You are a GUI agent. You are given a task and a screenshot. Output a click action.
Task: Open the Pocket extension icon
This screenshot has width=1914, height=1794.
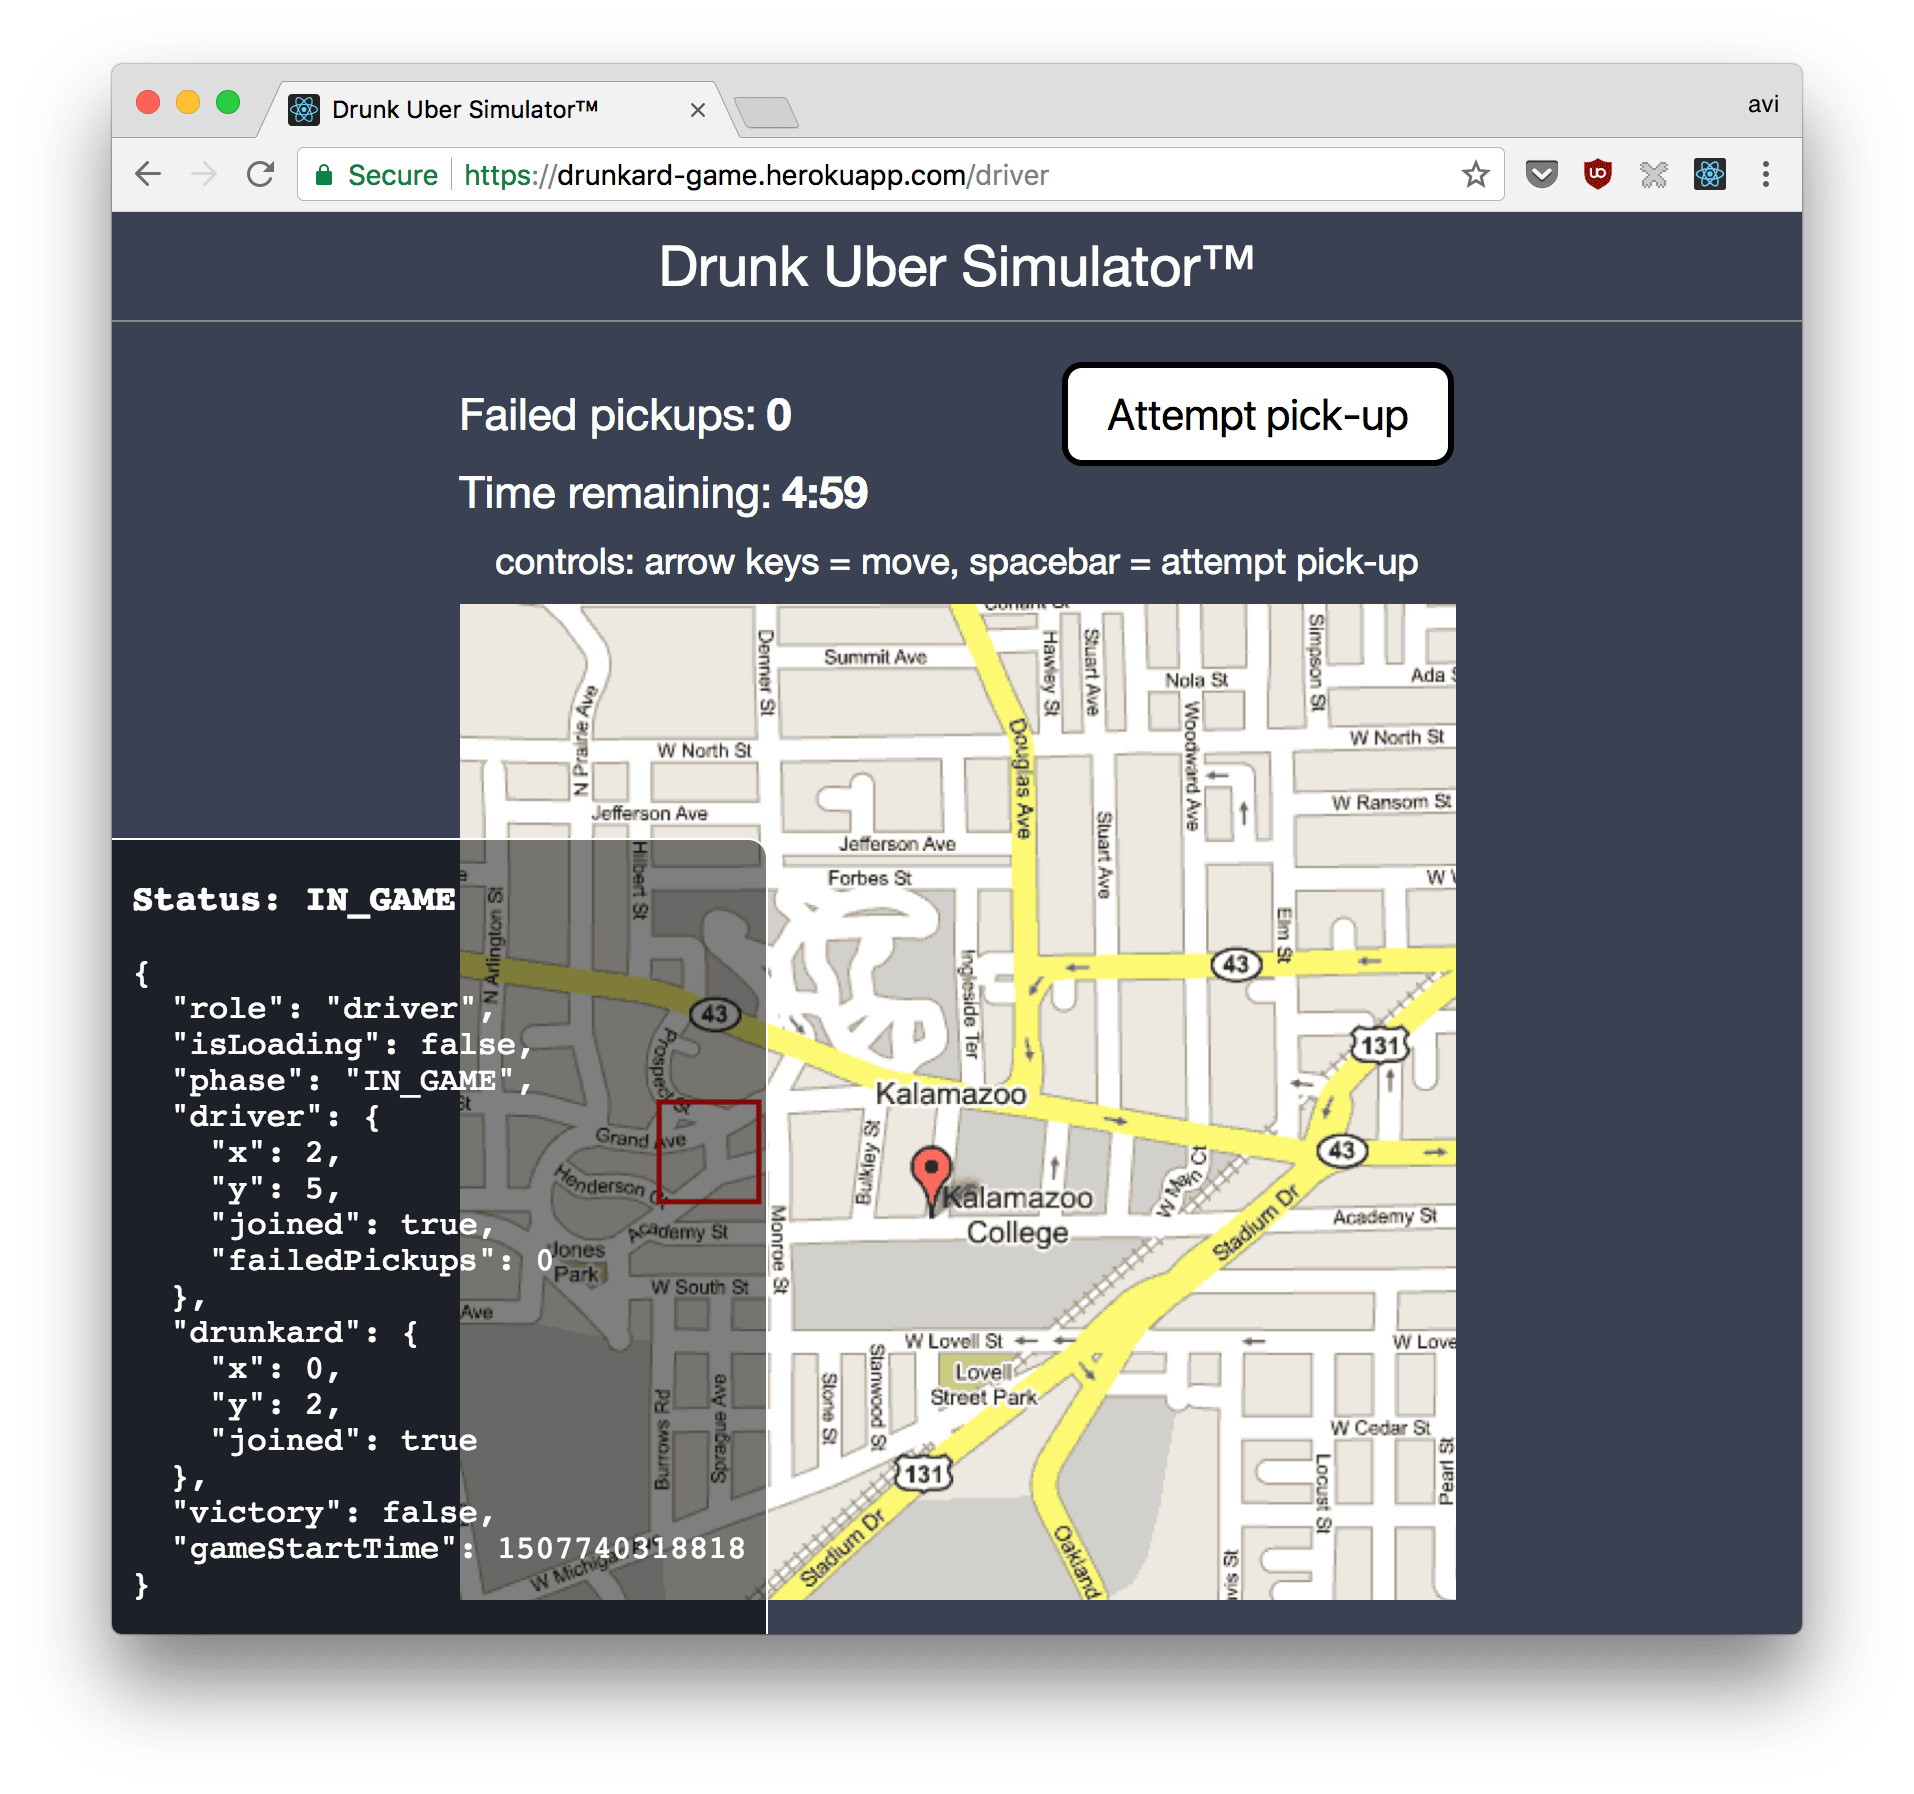tap(1541, 175)
